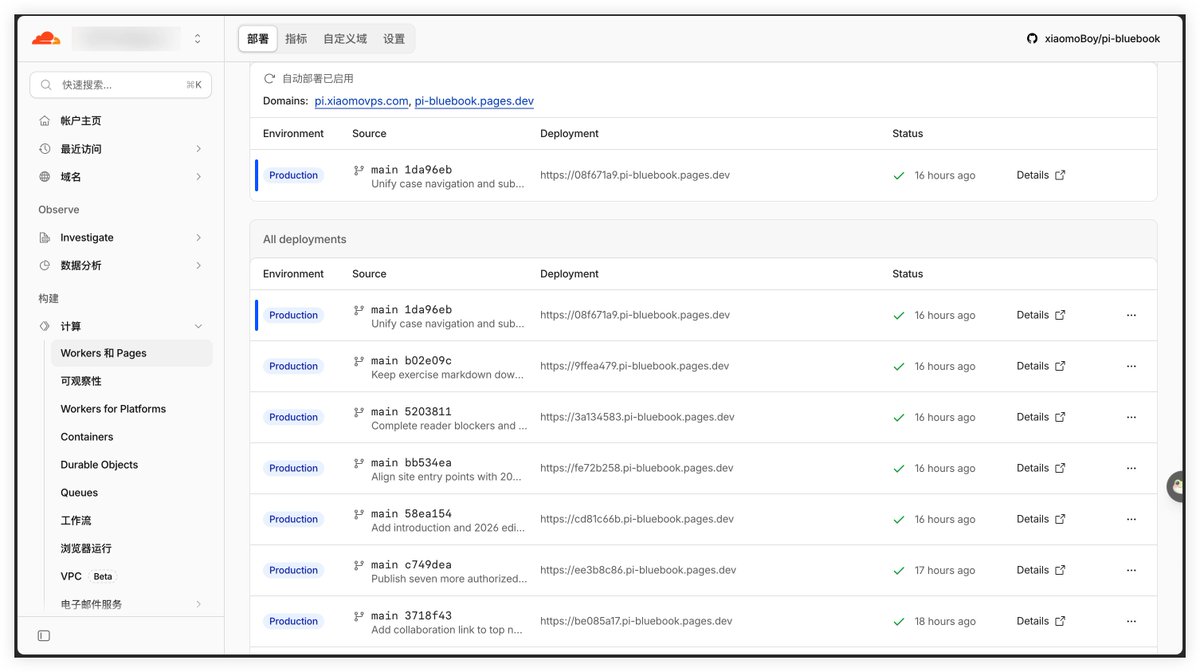Click the home icon beside 帐户主页
The height and width of the screenshot is (672, 1200).
(44, 121)
